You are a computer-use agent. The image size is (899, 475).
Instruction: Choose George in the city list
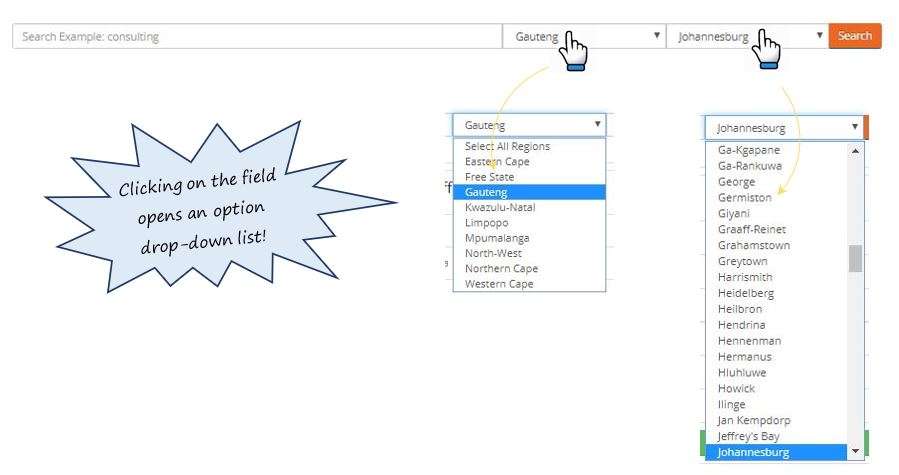(x=736, y=182)
